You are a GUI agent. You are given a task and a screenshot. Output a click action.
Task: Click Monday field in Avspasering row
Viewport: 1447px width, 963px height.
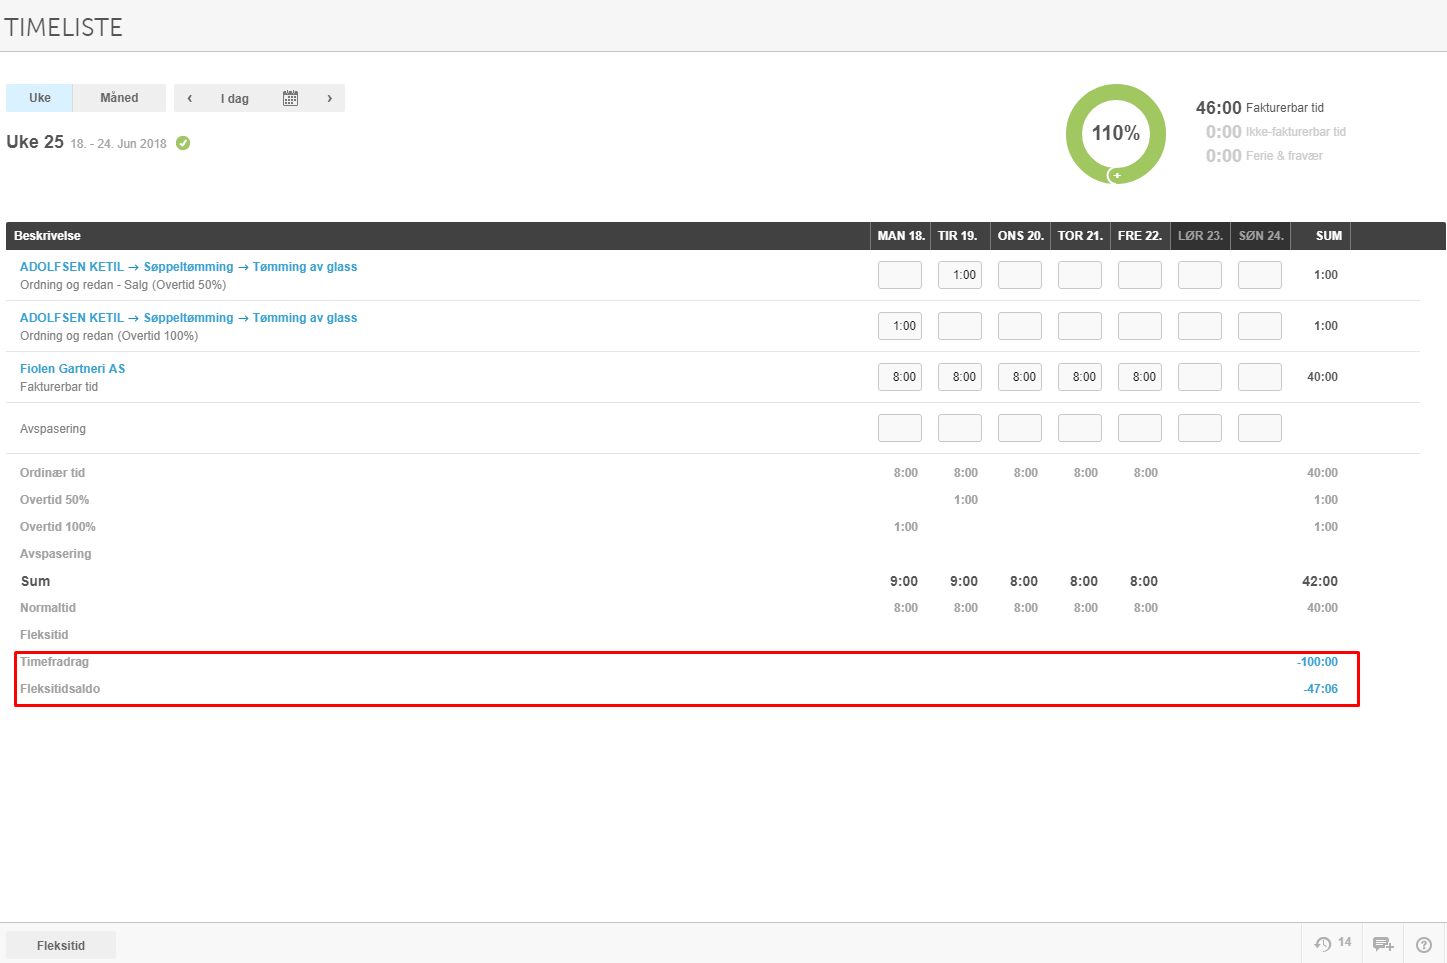tap(900, 428)
